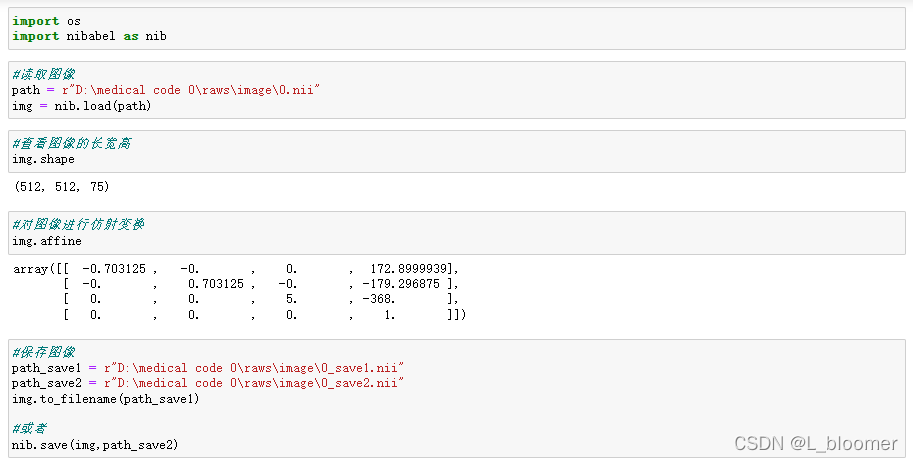Click the '#保存图像' comment
913x462 pixels.
[44, 352]
